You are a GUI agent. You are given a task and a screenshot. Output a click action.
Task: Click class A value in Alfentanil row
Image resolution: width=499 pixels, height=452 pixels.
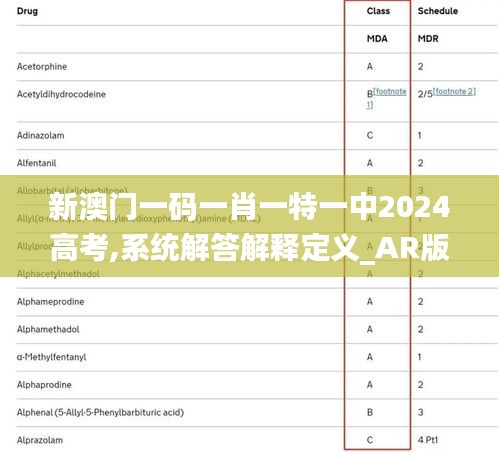point(370,163)
